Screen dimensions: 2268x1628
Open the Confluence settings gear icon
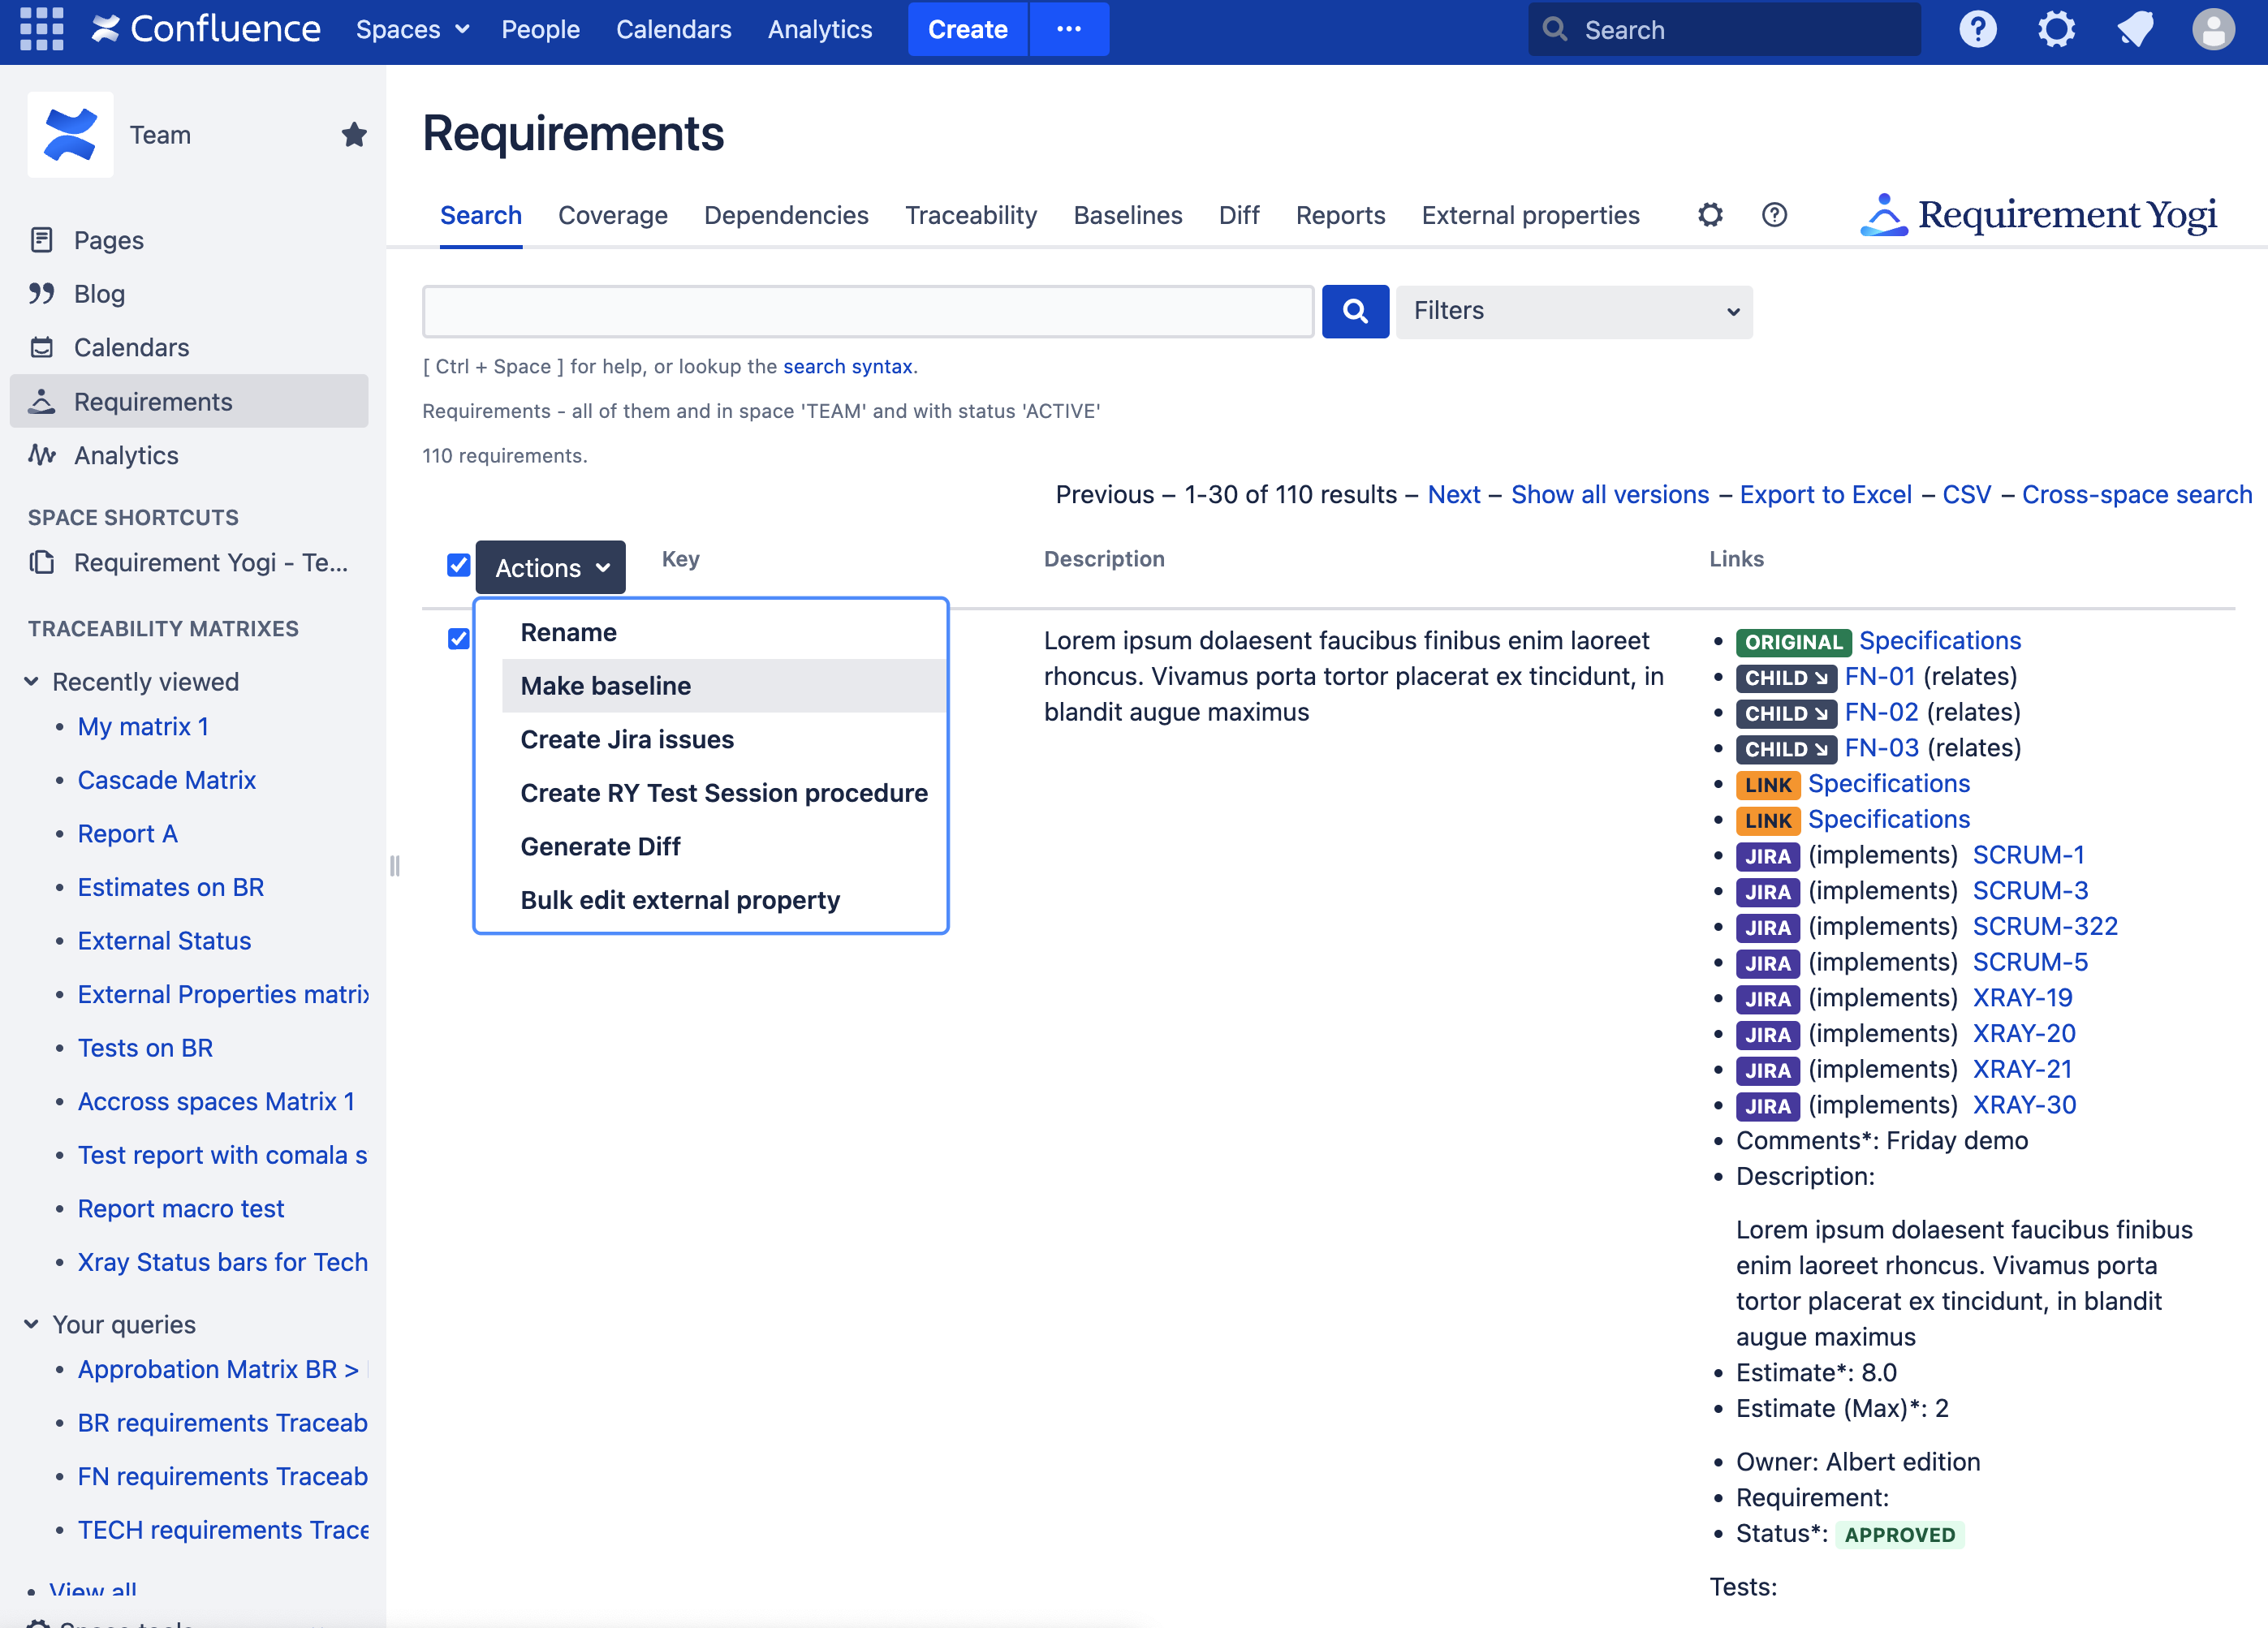click(x=2056, y=29)
